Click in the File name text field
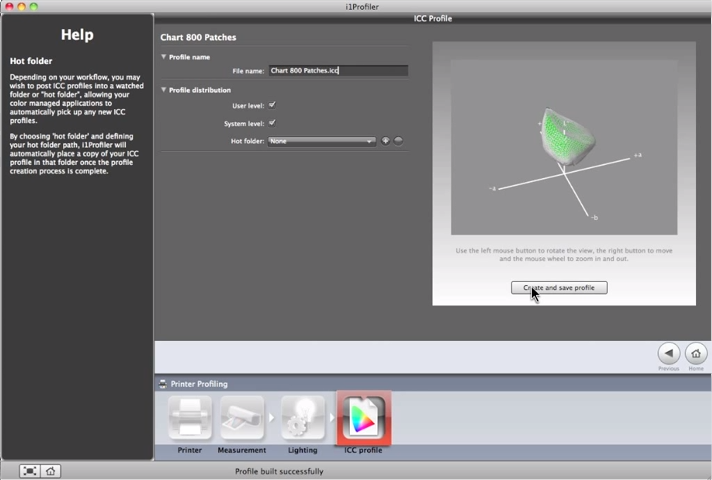Screen dimensions: 712x480 click(337, 71)
